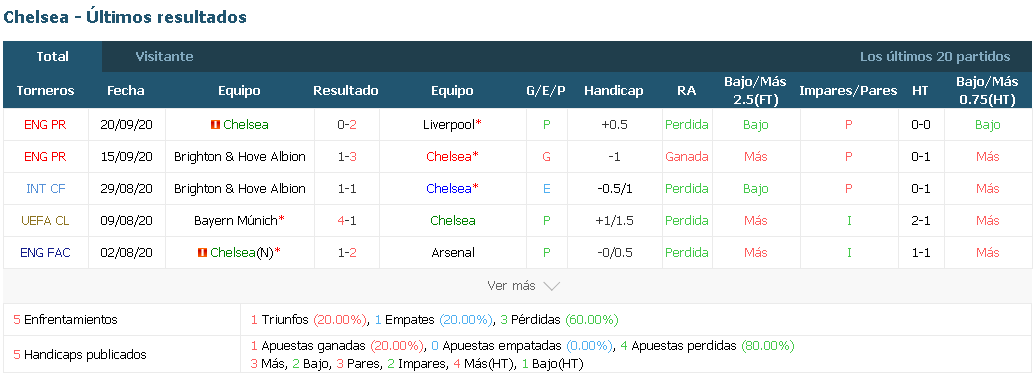This screenshot has height=376, width=1036.
Task: Open the Liverpool team link
Action: pyautogui.click(x=449, y=125)
